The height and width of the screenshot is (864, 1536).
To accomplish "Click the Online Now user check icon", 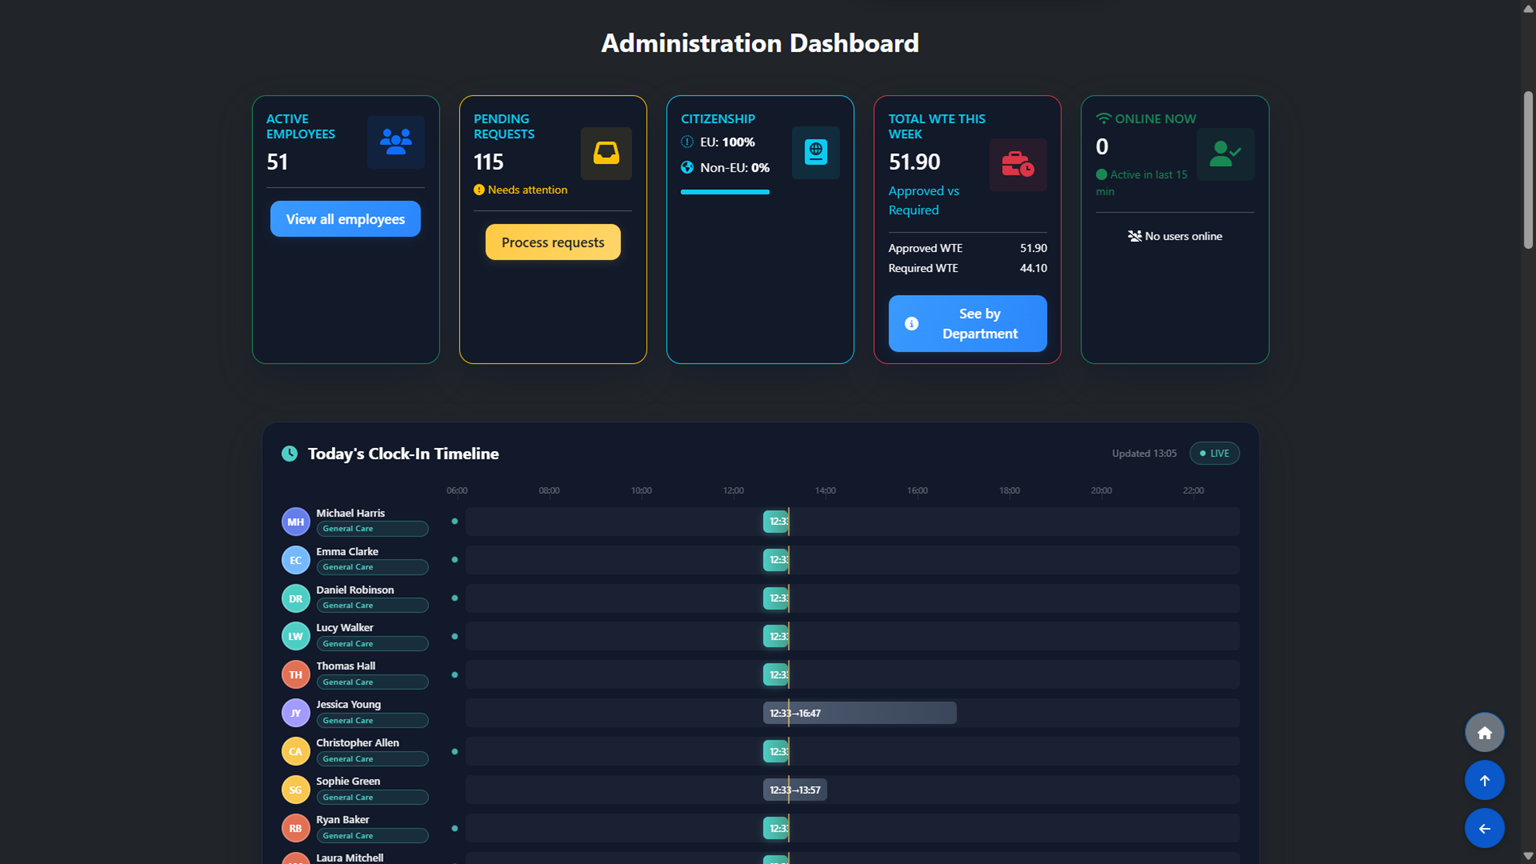I will point(1225,154).
